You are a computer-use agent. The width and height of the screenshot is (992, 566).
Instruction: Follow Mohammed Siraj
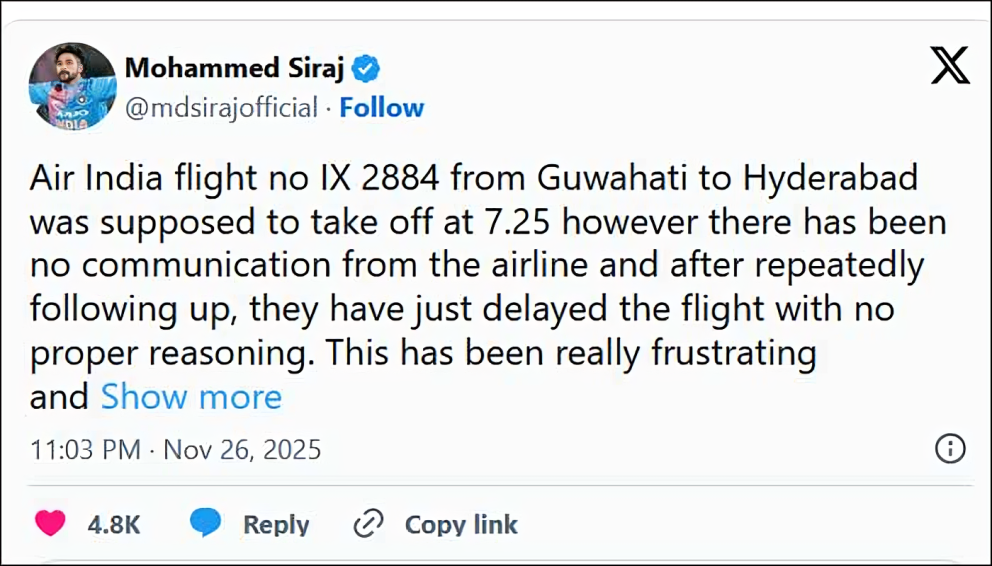click(381, 108)
